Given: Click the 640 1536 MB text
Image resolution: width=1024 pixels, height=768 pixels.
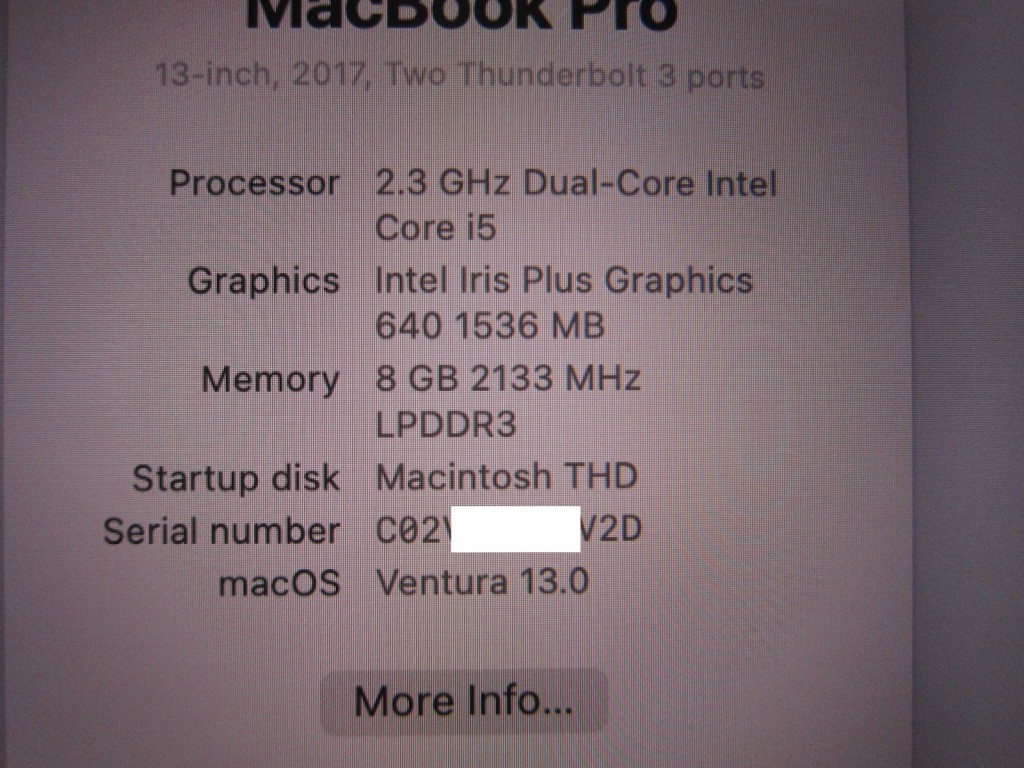Looking at the screenshot, I should [x=490, y=325].
